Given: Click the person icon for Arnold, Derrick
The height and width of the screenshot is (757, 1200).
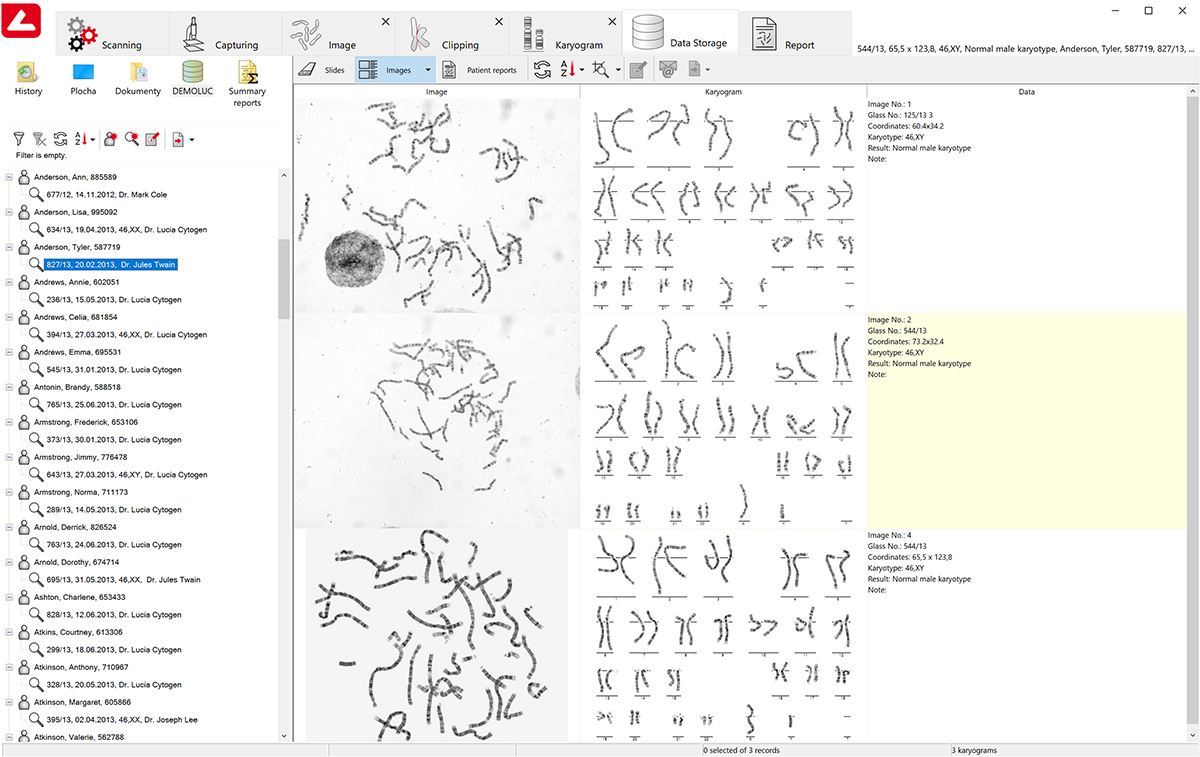Looking at the screenshot, I should point(24,527).
